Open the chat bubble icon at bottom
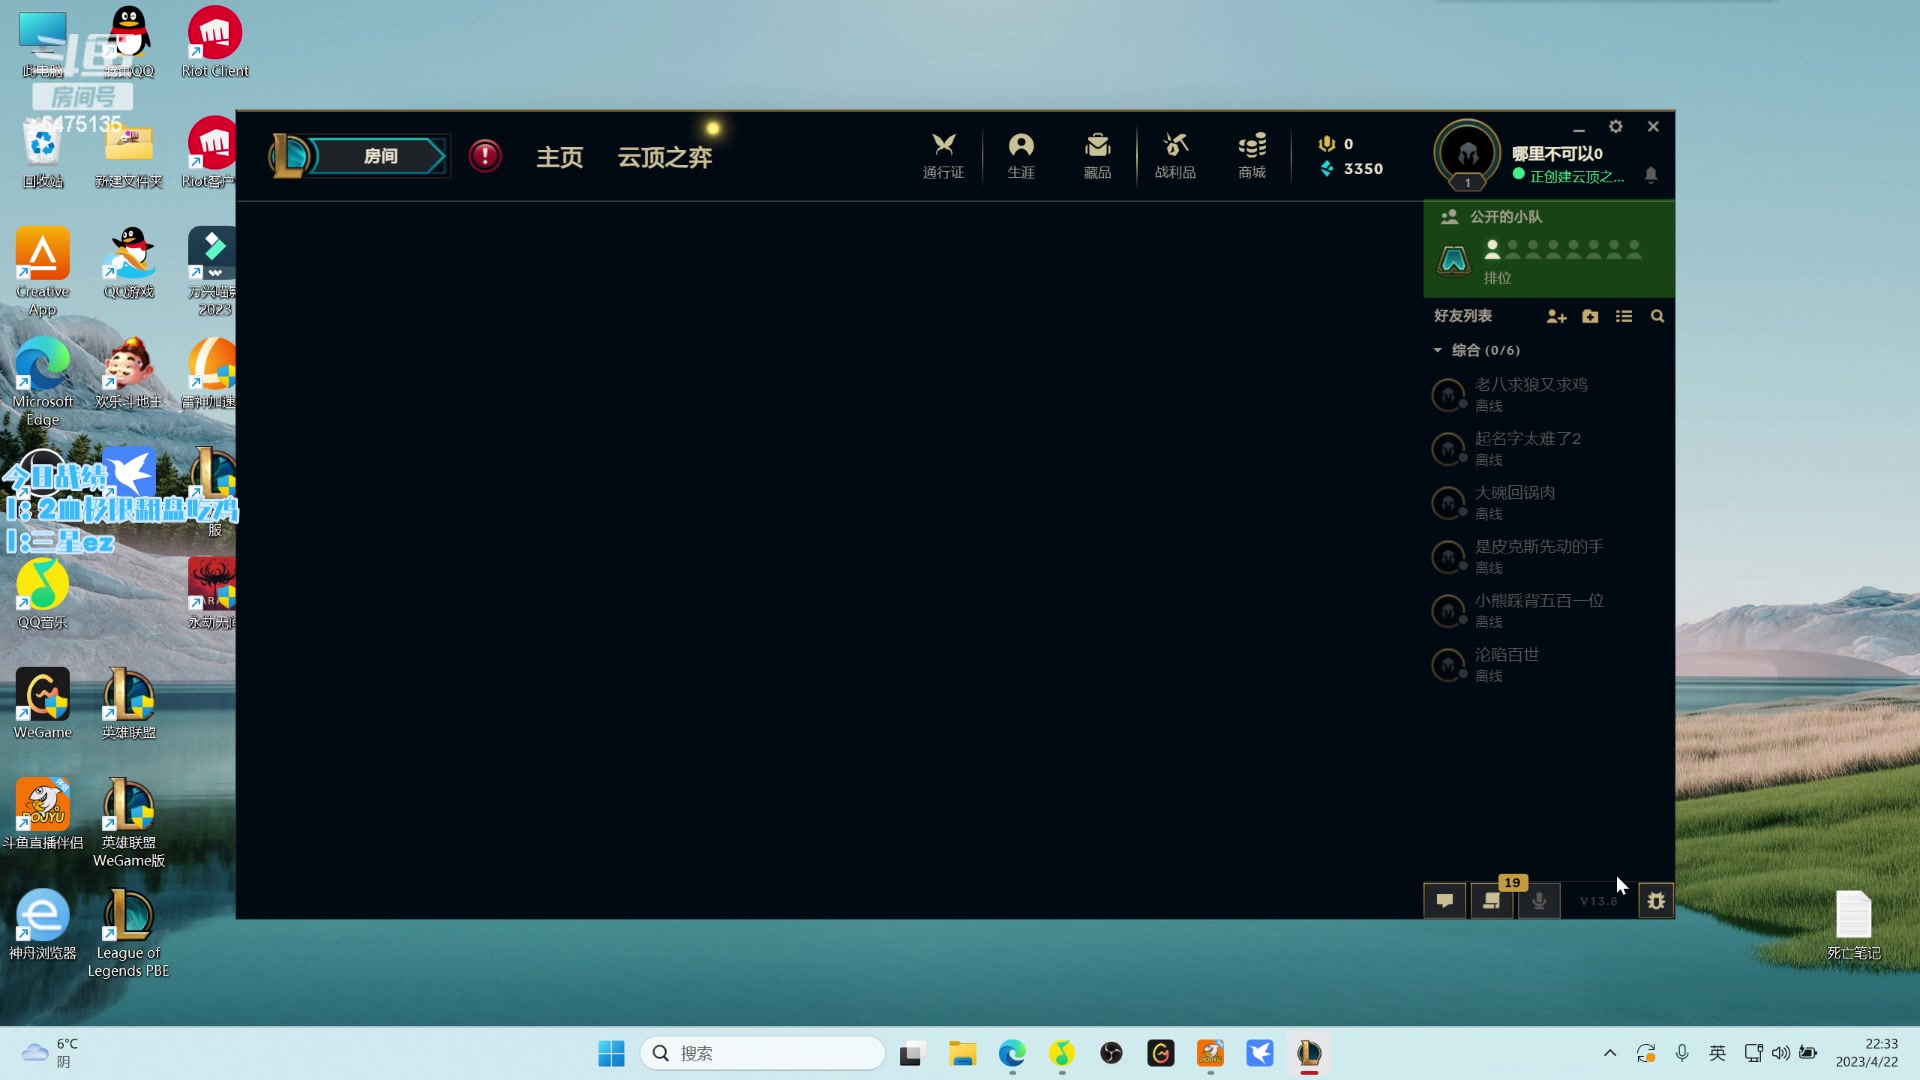Screen dimensions: 1920x1080 point(1444,900)
